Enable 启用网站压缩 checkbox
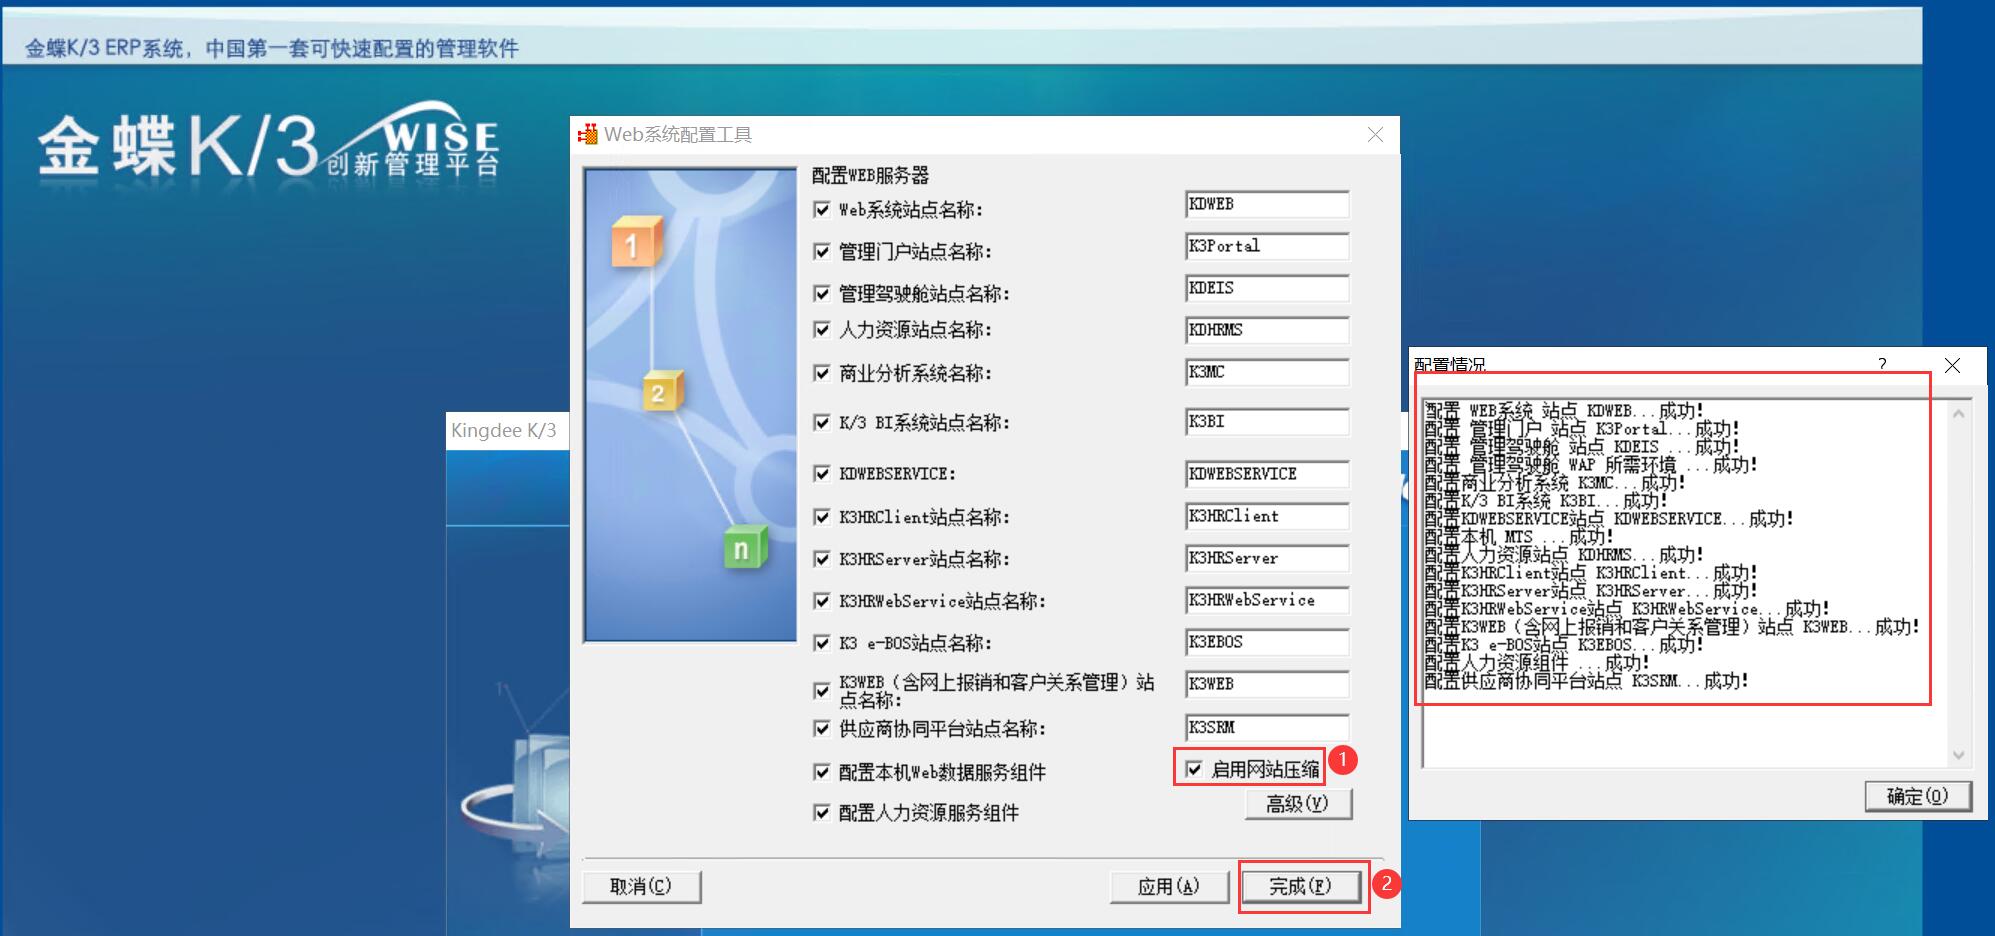Screen dimensions: 1995x936 tap(1194, 768)
